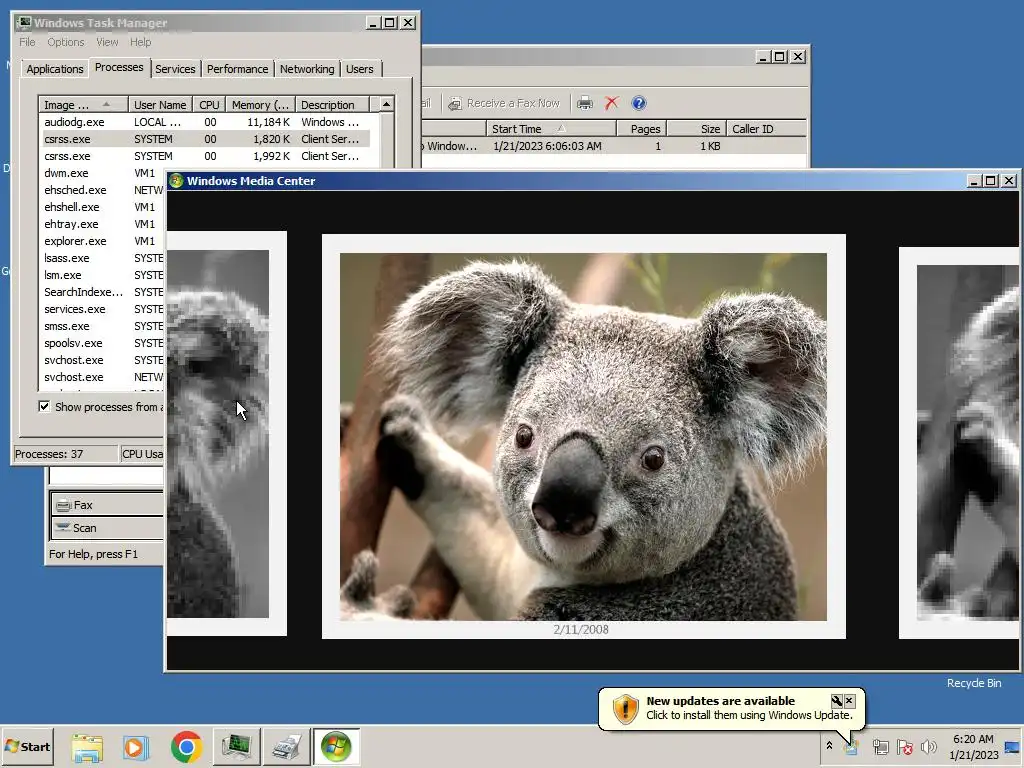Select the center koala photo

583,436
